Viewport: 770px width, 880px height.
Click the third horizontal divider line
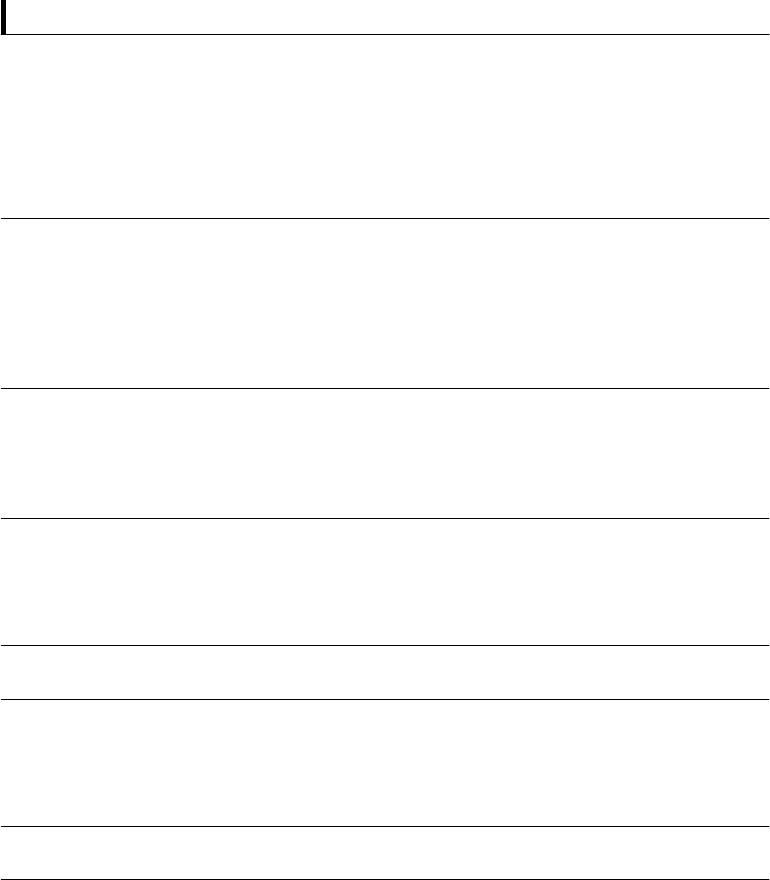click(385, 388)
